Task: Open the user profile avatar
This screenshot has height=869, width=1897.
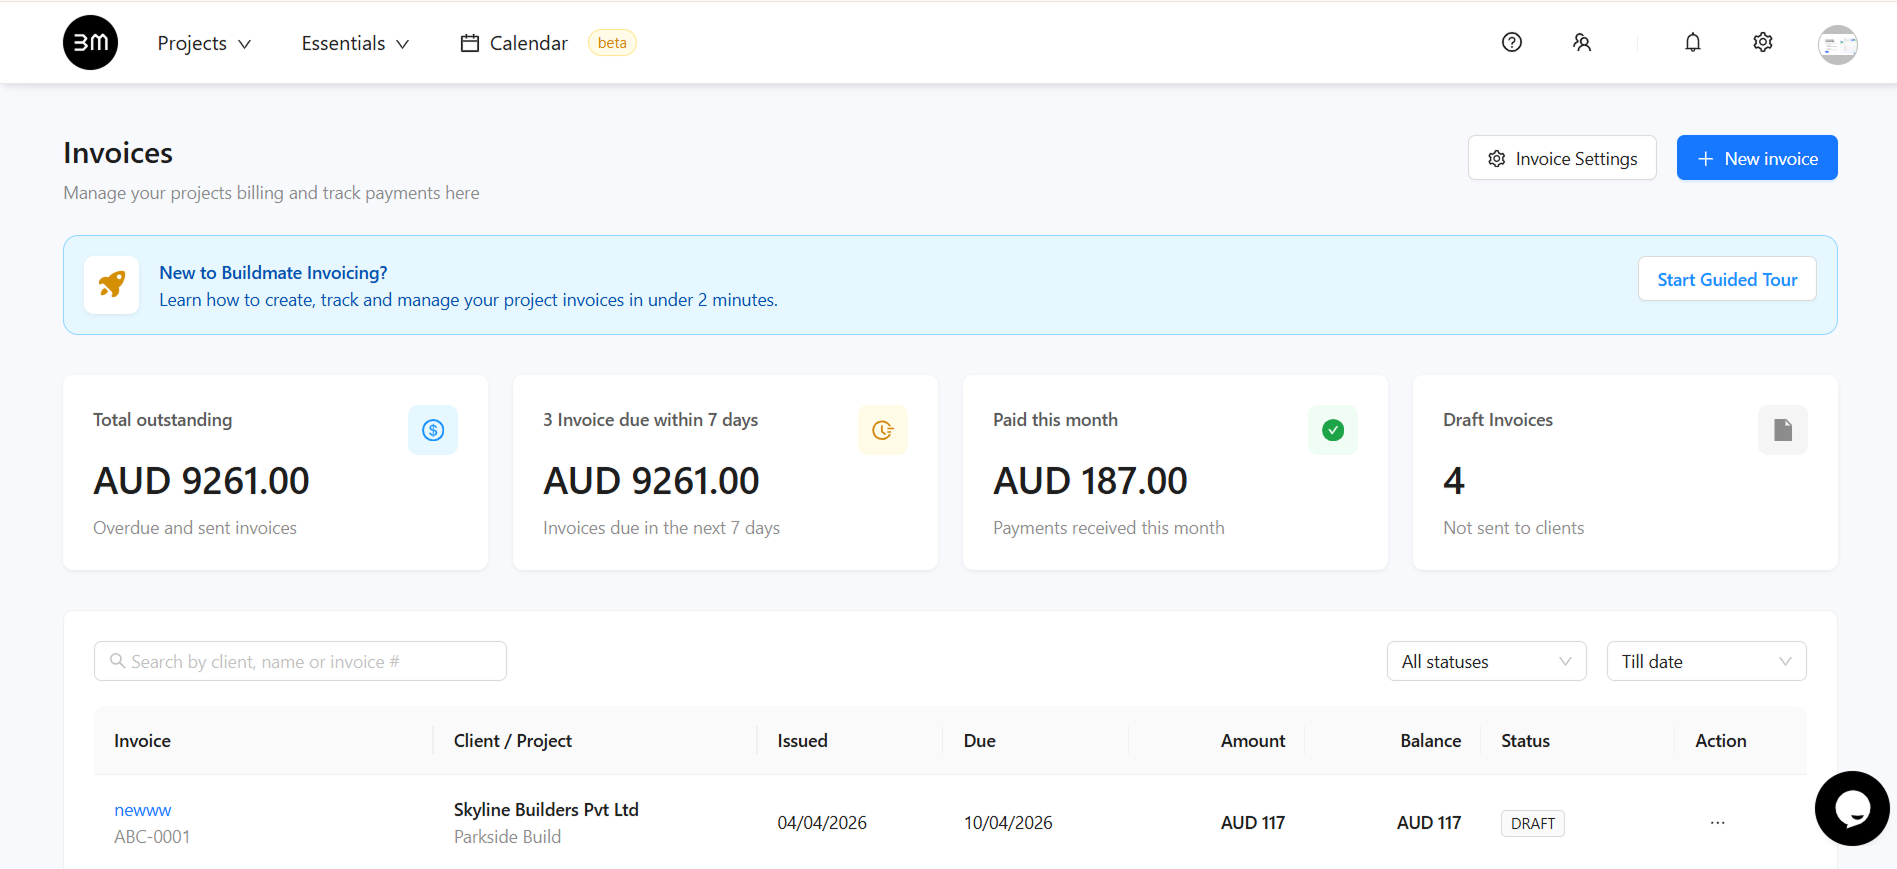Action: [x=1837, y=44]
